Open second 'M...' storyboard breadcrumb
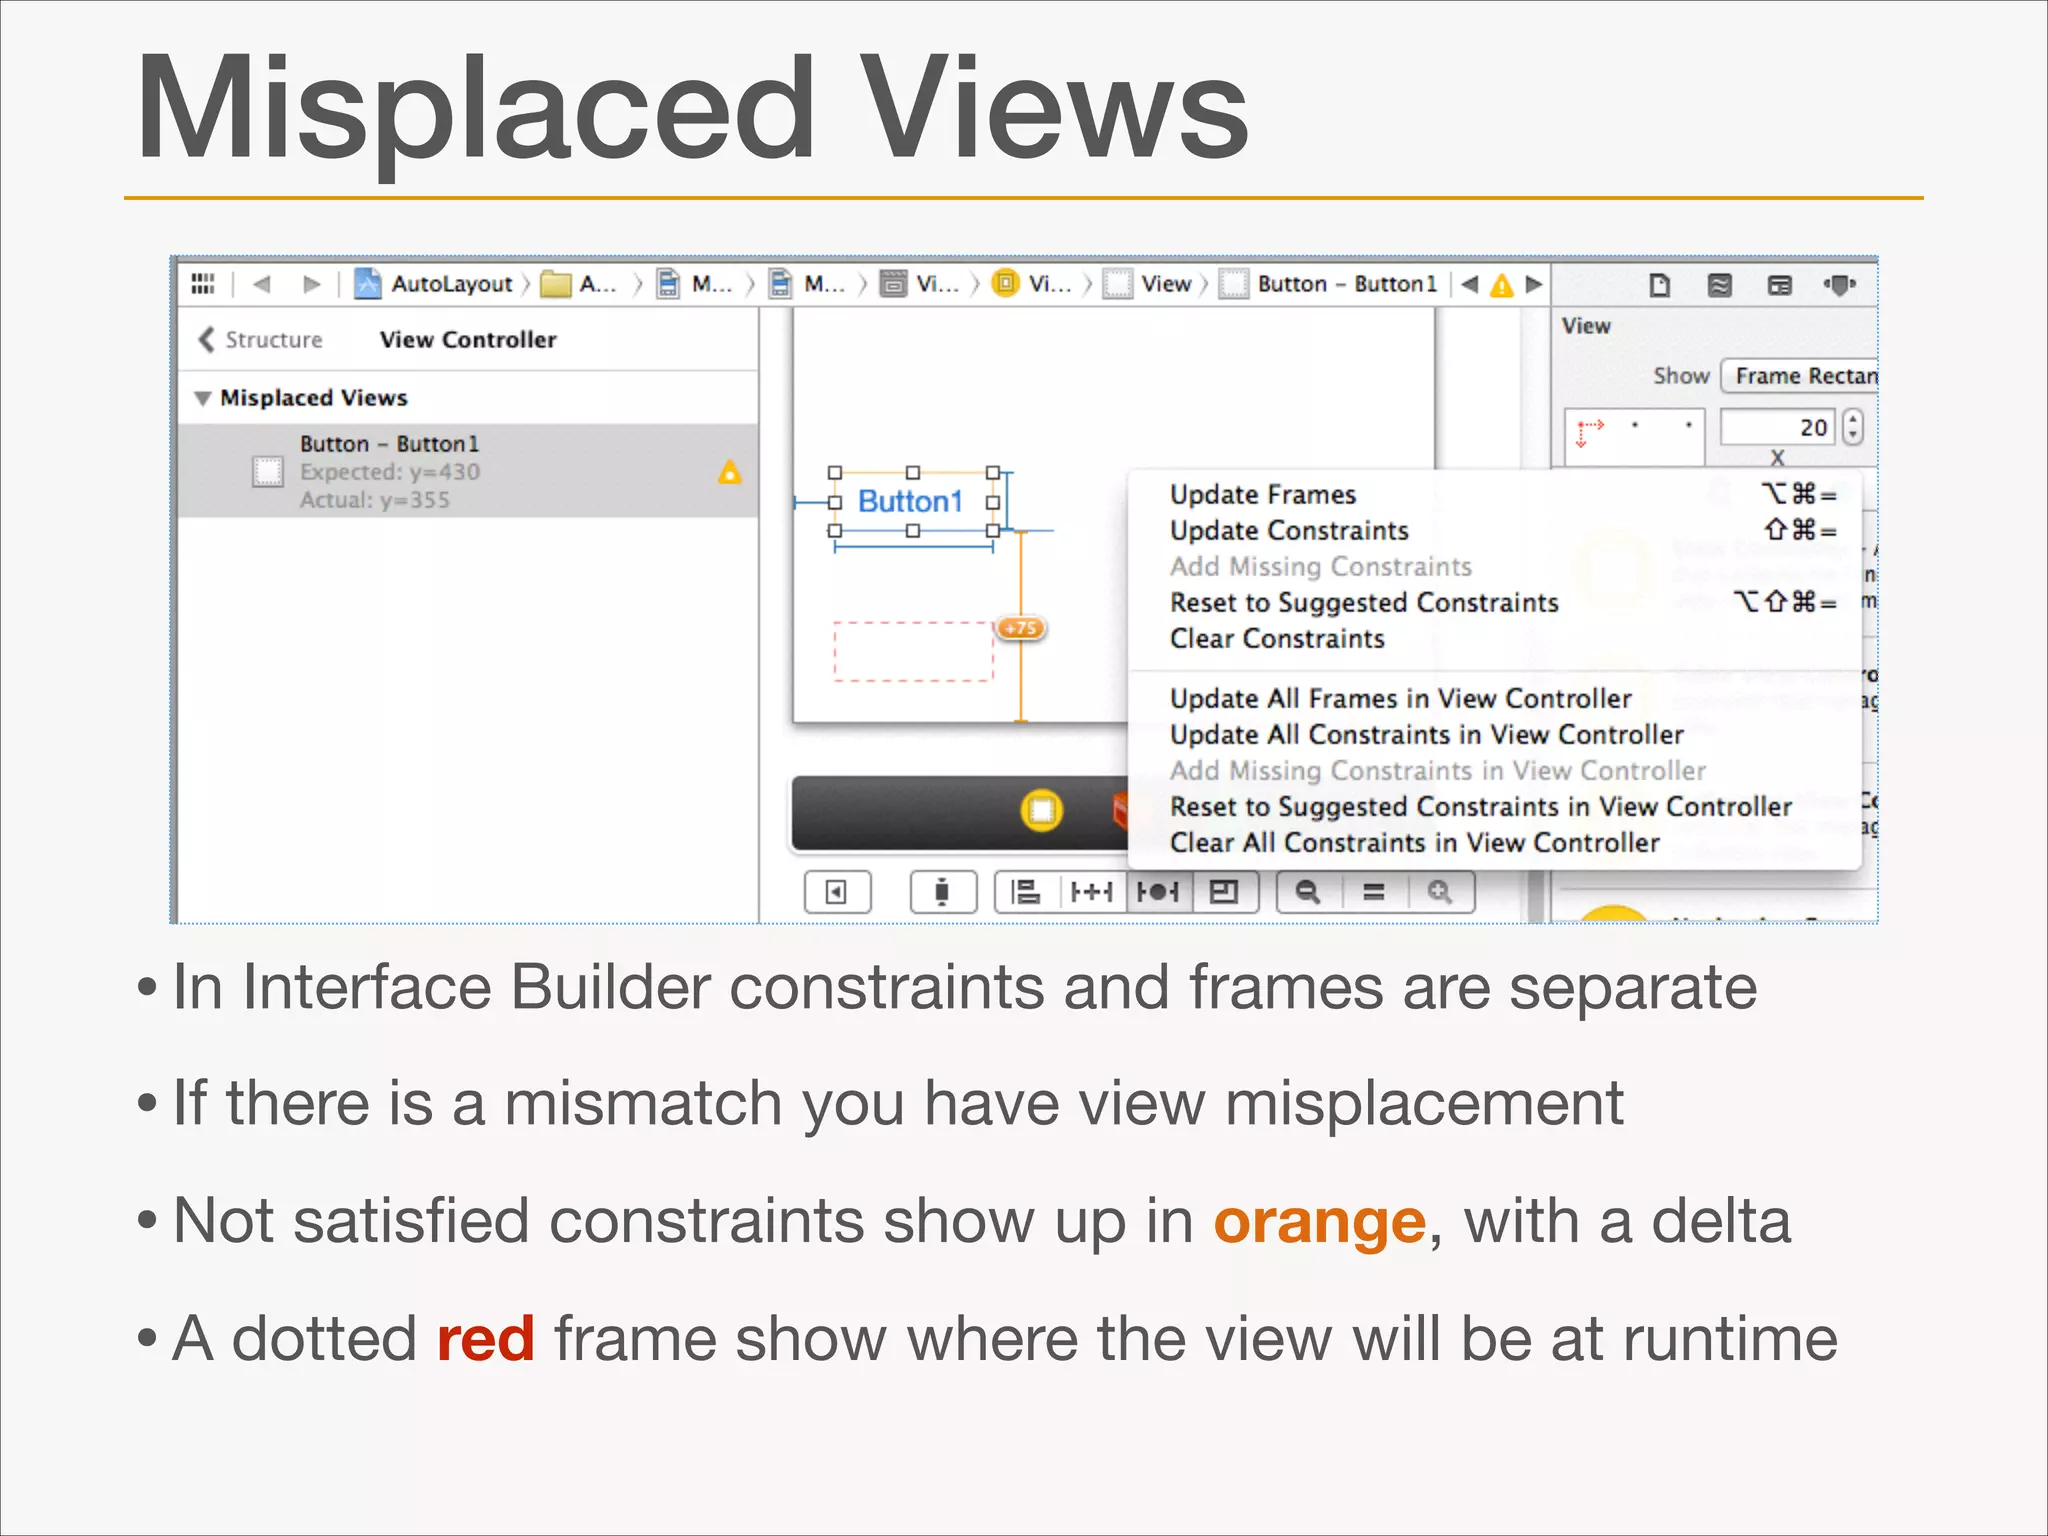The width and height of the screenshot is (2048, 1536). tap(808, 284)
